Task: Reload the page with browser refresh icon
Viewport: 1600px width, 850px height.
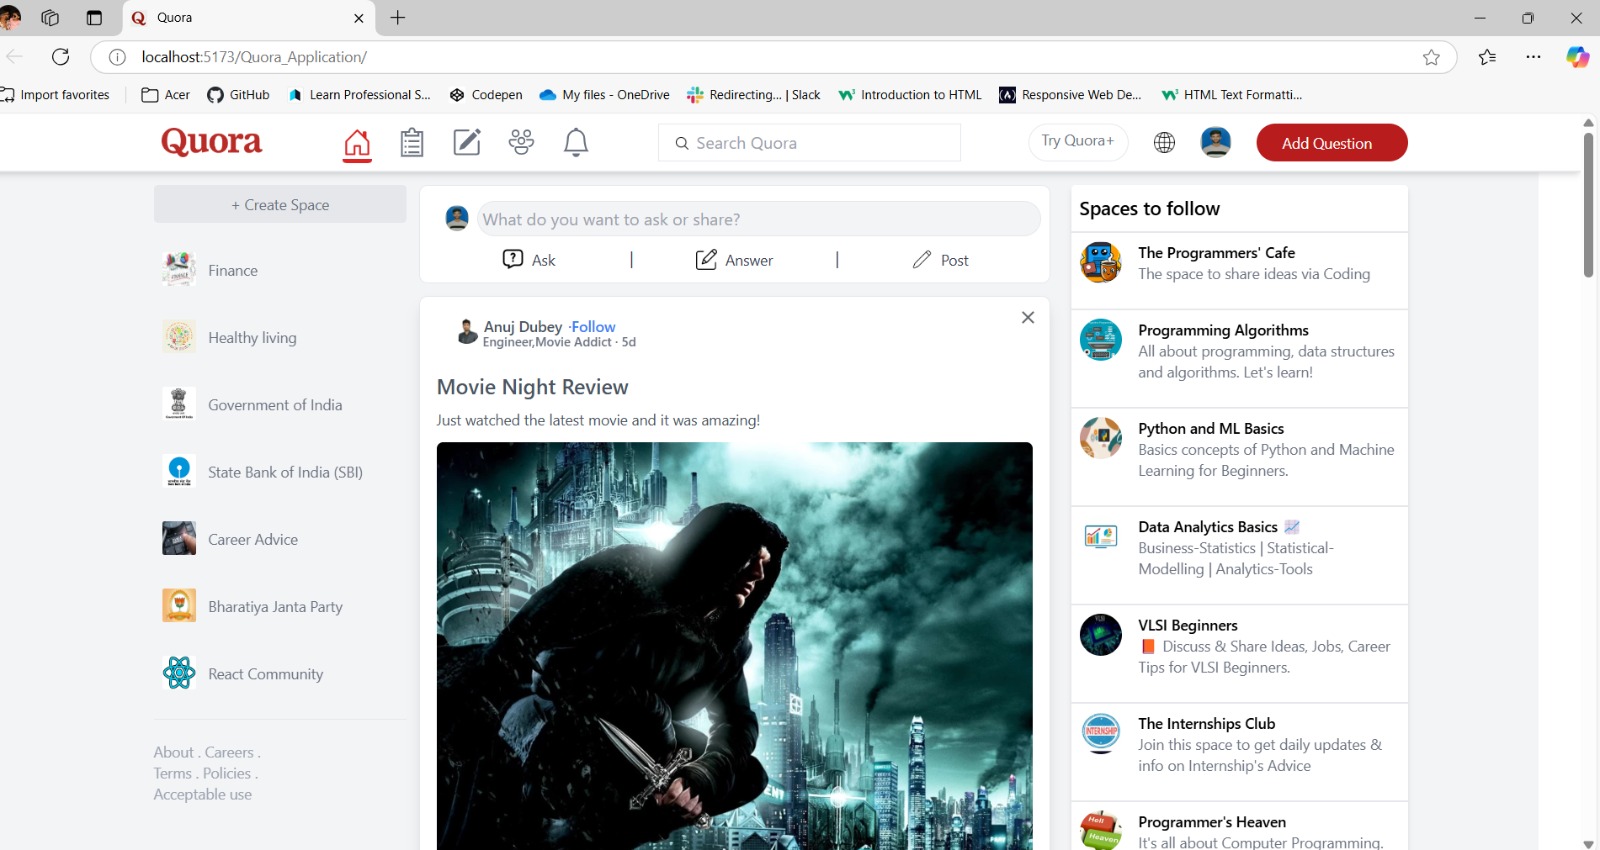Action: pos(60,57)
